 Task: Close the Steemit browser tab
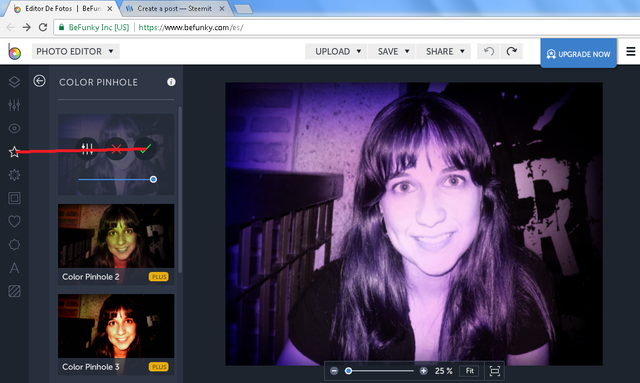(222, 9)
